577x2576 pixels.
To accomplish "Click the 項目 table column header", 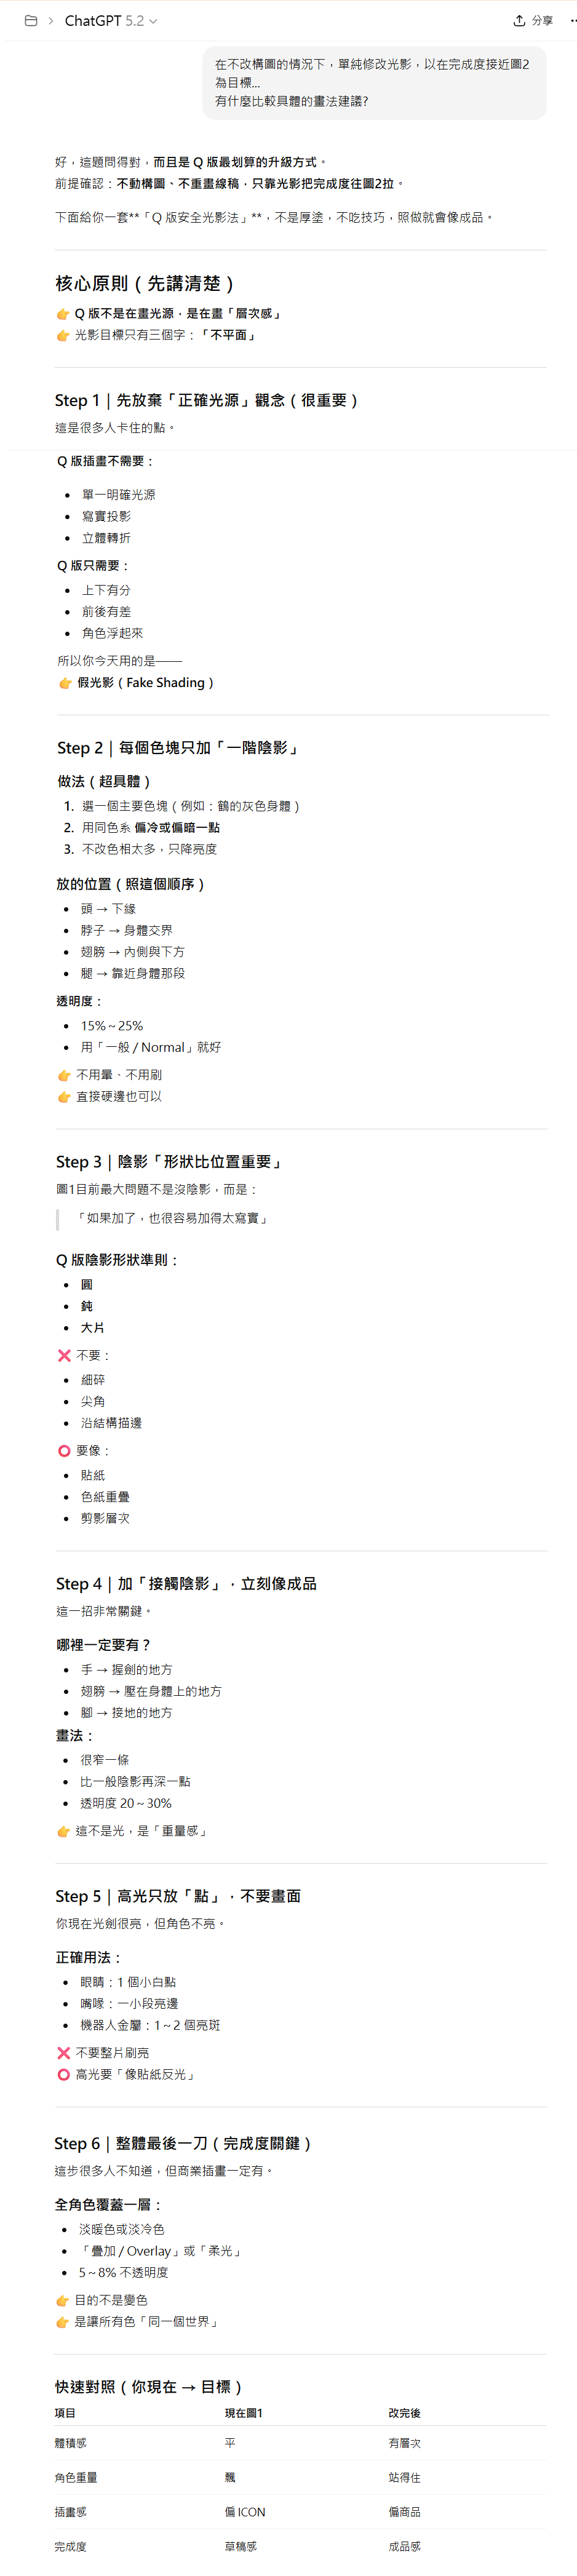I will coord(65,2413).
